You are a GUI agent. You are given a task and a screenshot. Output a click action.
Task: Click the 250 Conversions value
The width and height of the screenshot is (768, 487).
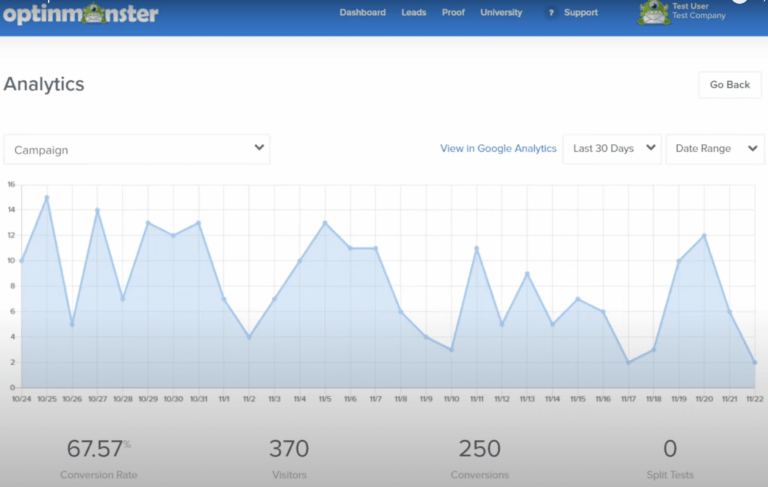point(480,449)
